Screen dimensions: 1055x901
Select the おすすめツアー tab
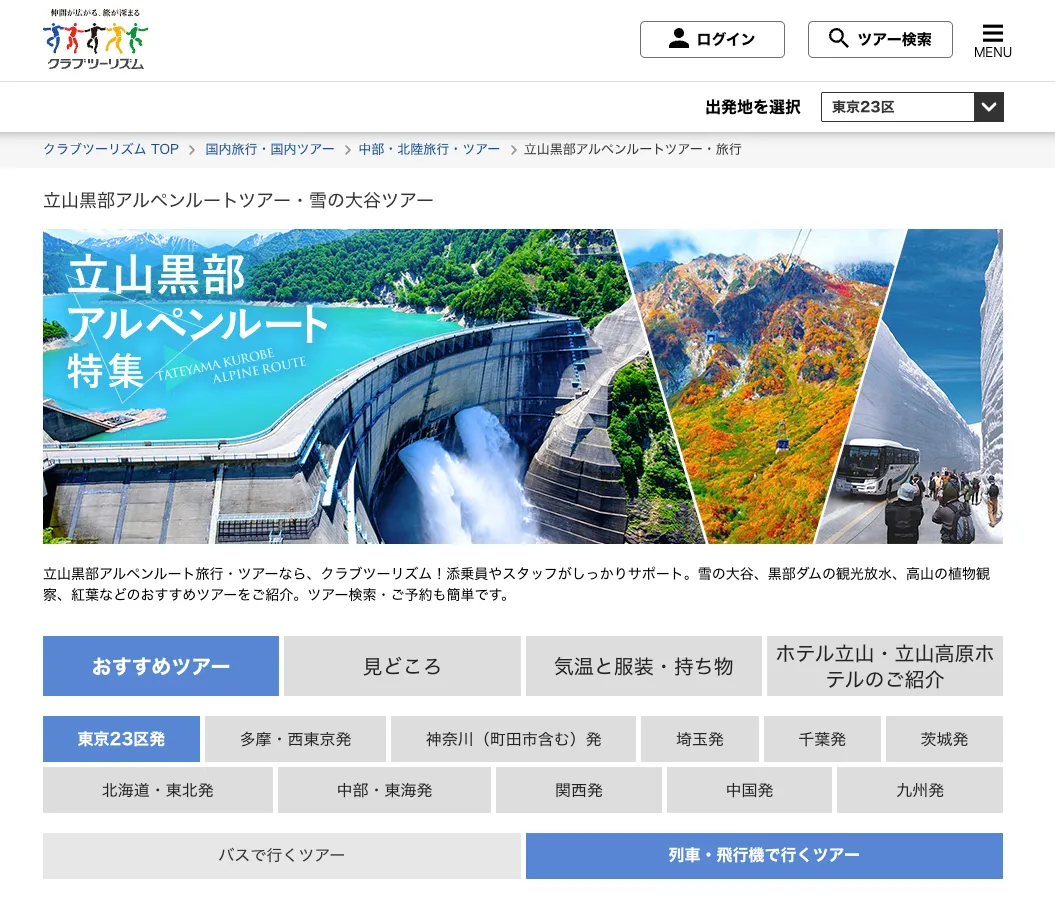pyautogui.click(x=161, y=666)
